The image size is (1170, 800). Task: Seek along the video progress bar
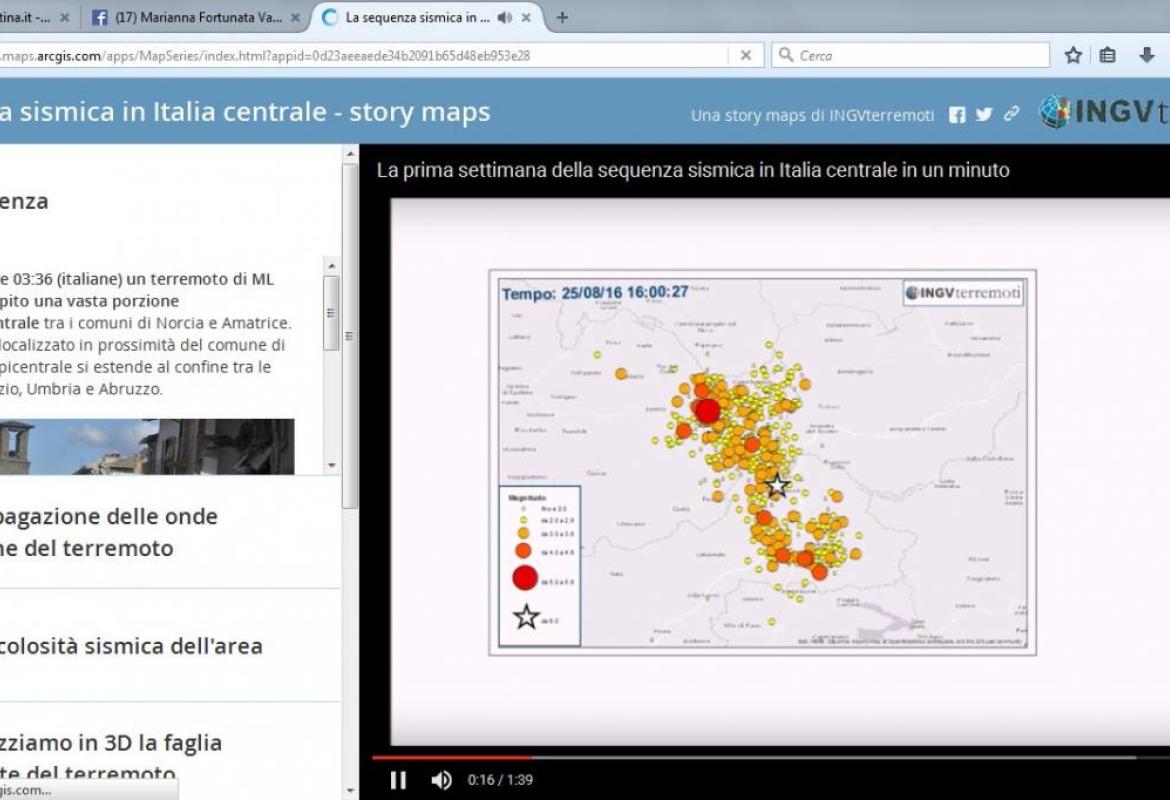pyautogui.click(x=771, y=757)
